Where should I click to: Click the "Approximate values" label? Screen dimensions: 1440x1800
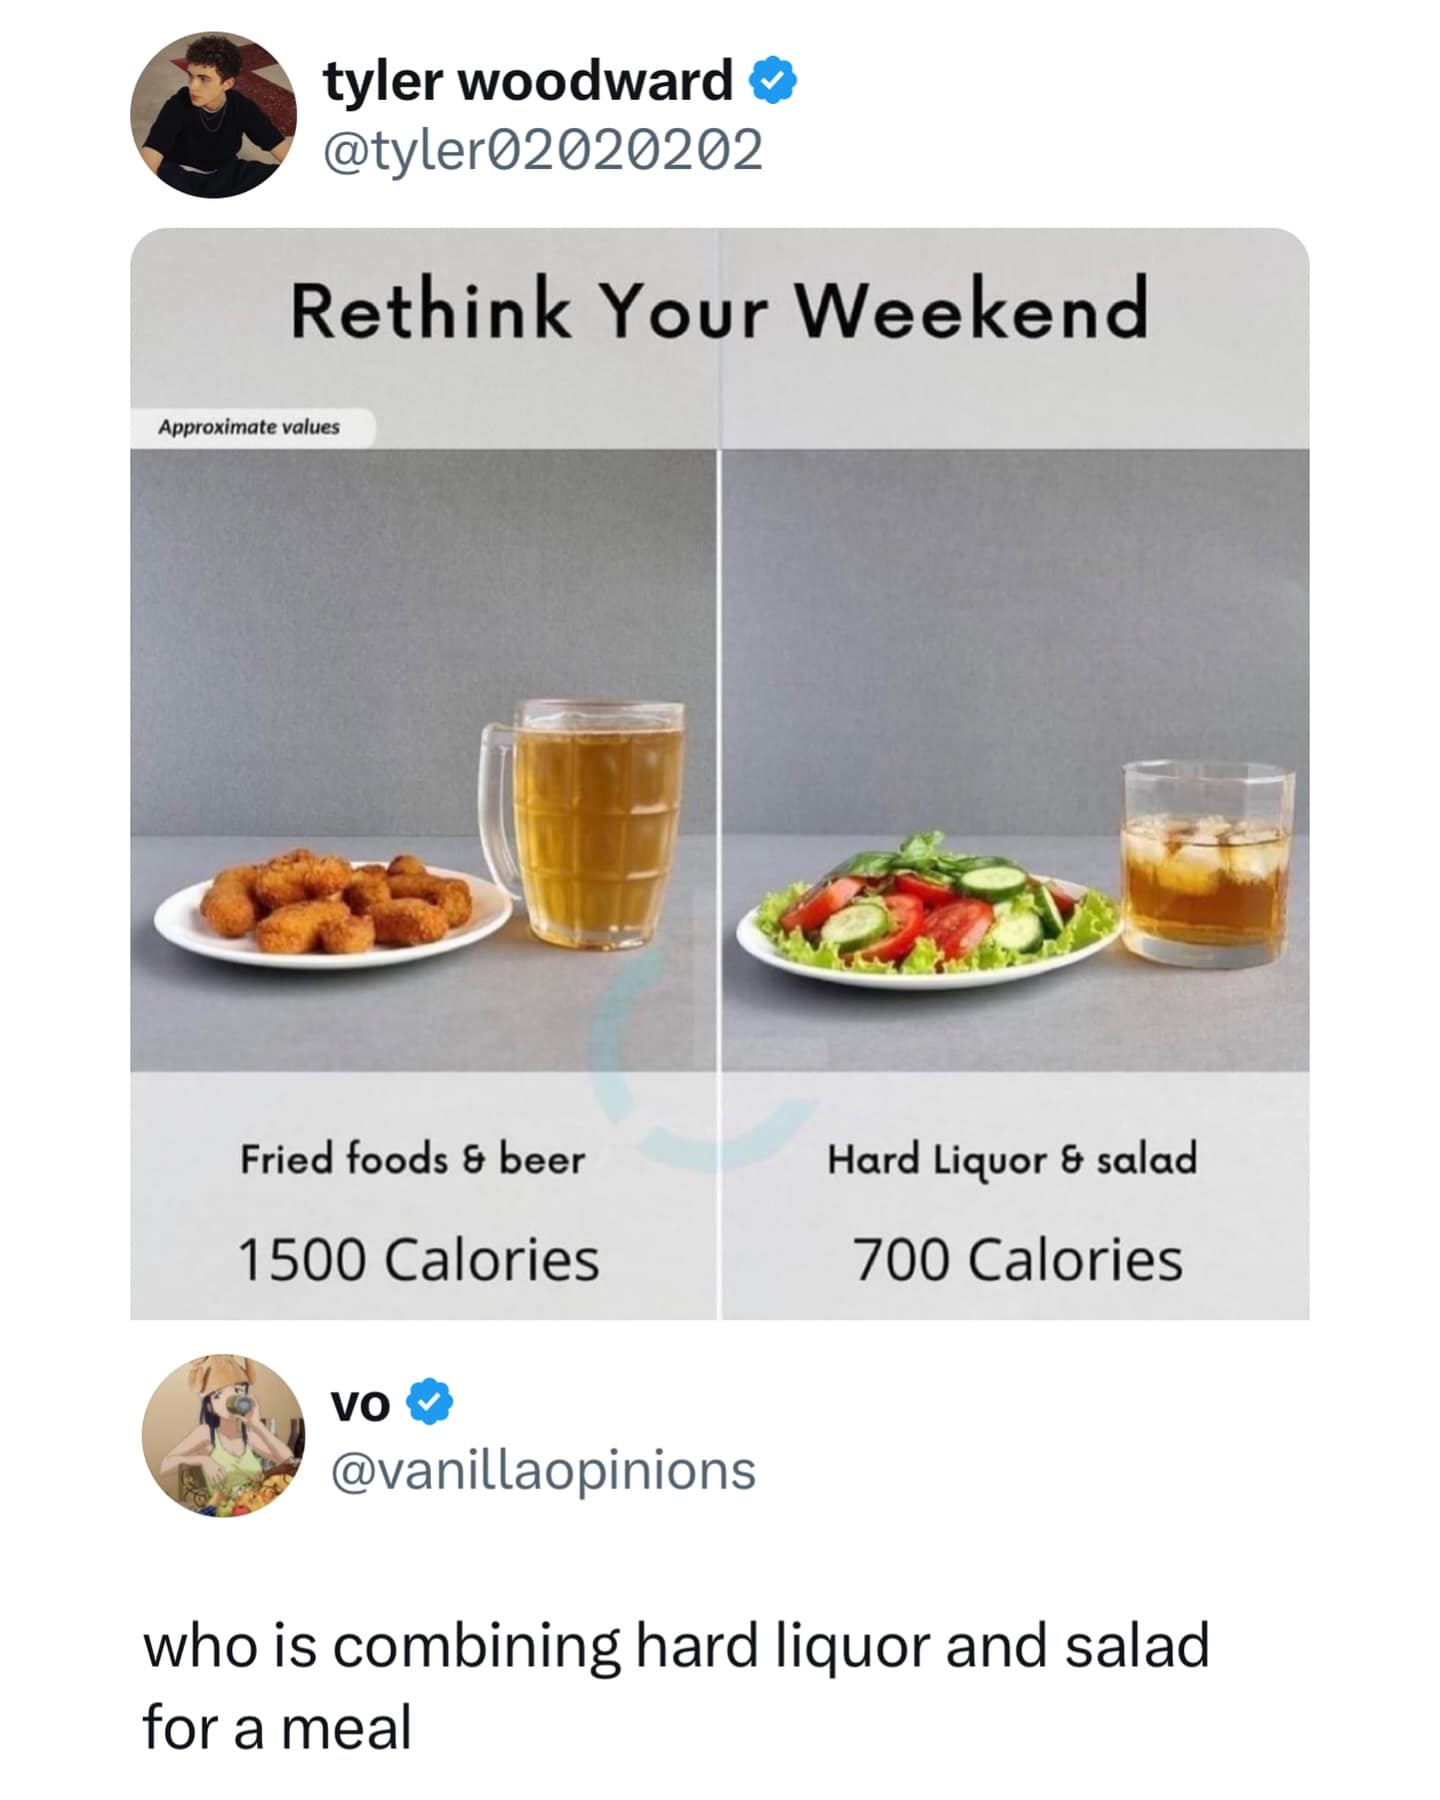[249, 427]
